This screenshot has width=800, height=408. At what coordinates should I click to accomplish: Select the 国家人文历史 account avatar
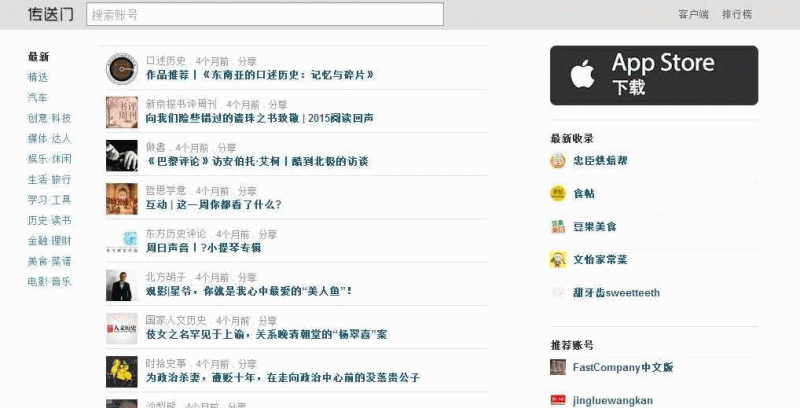click(x=121, y=328)
